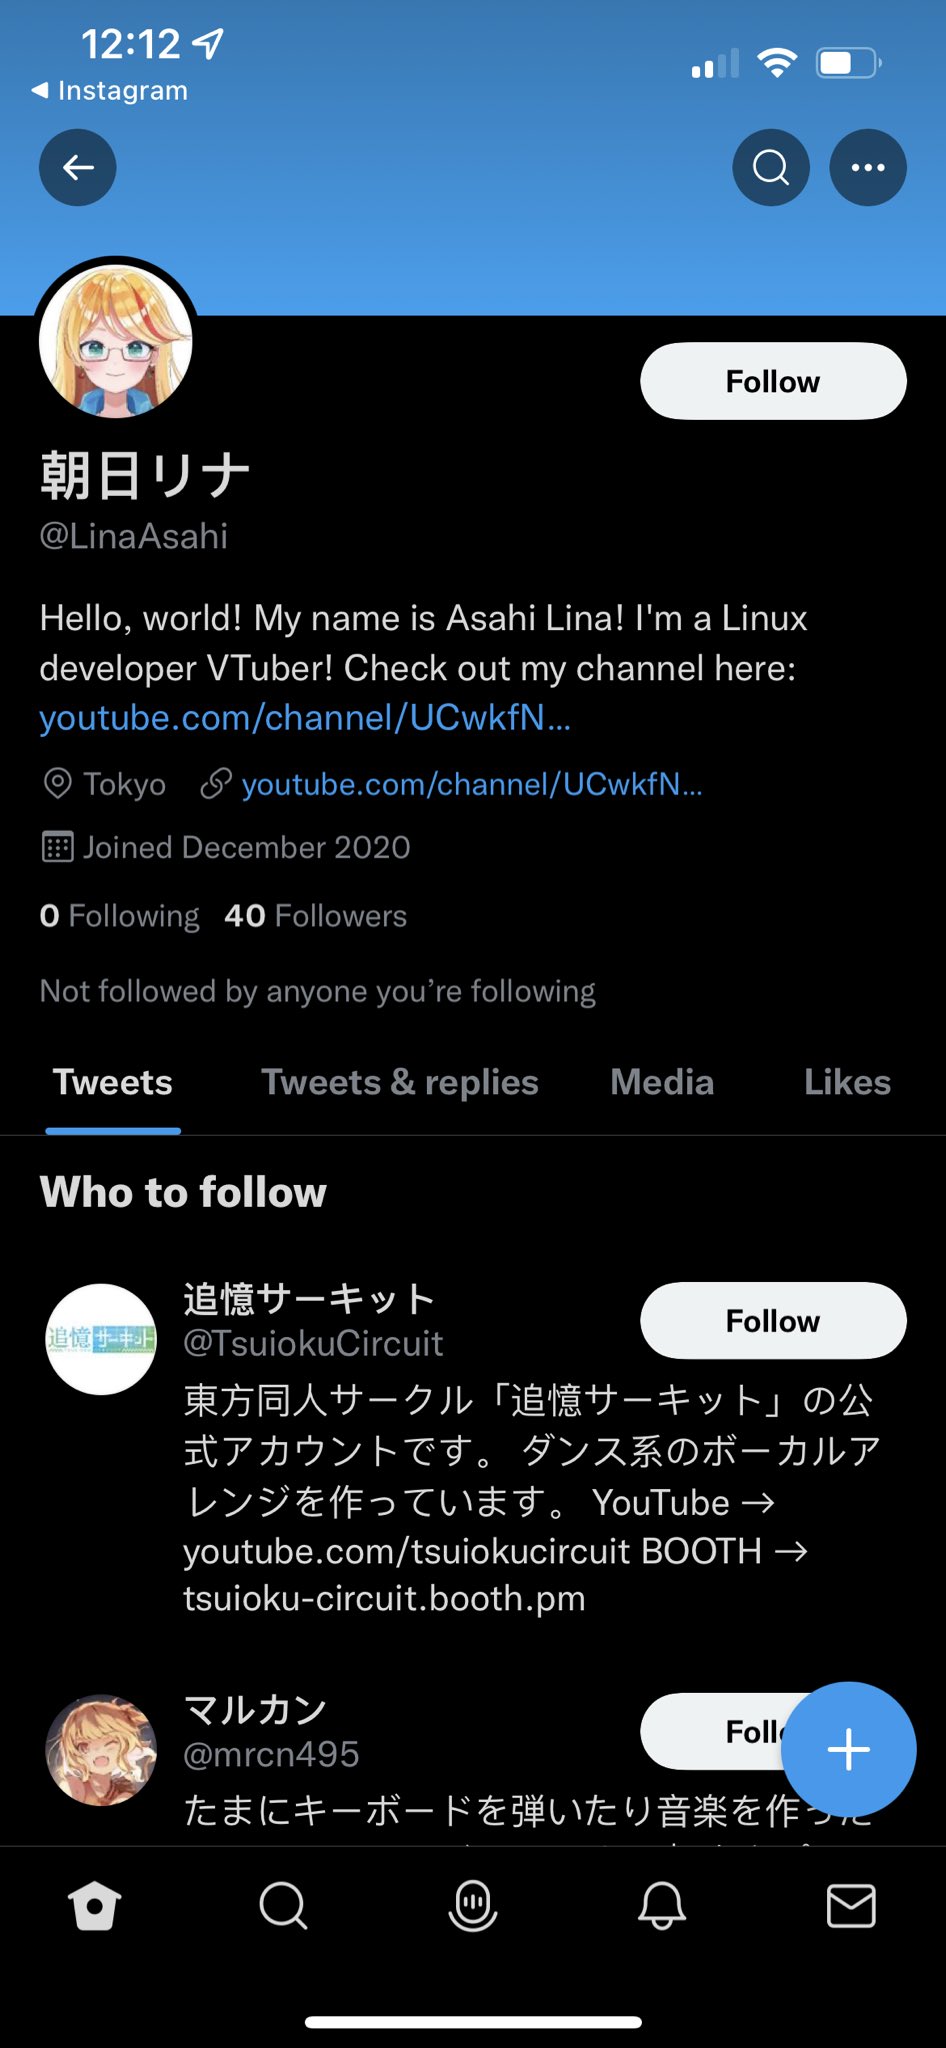View the 40 Followers list
This screenshot has width=946, height=2048.
(x=316, y=916)
